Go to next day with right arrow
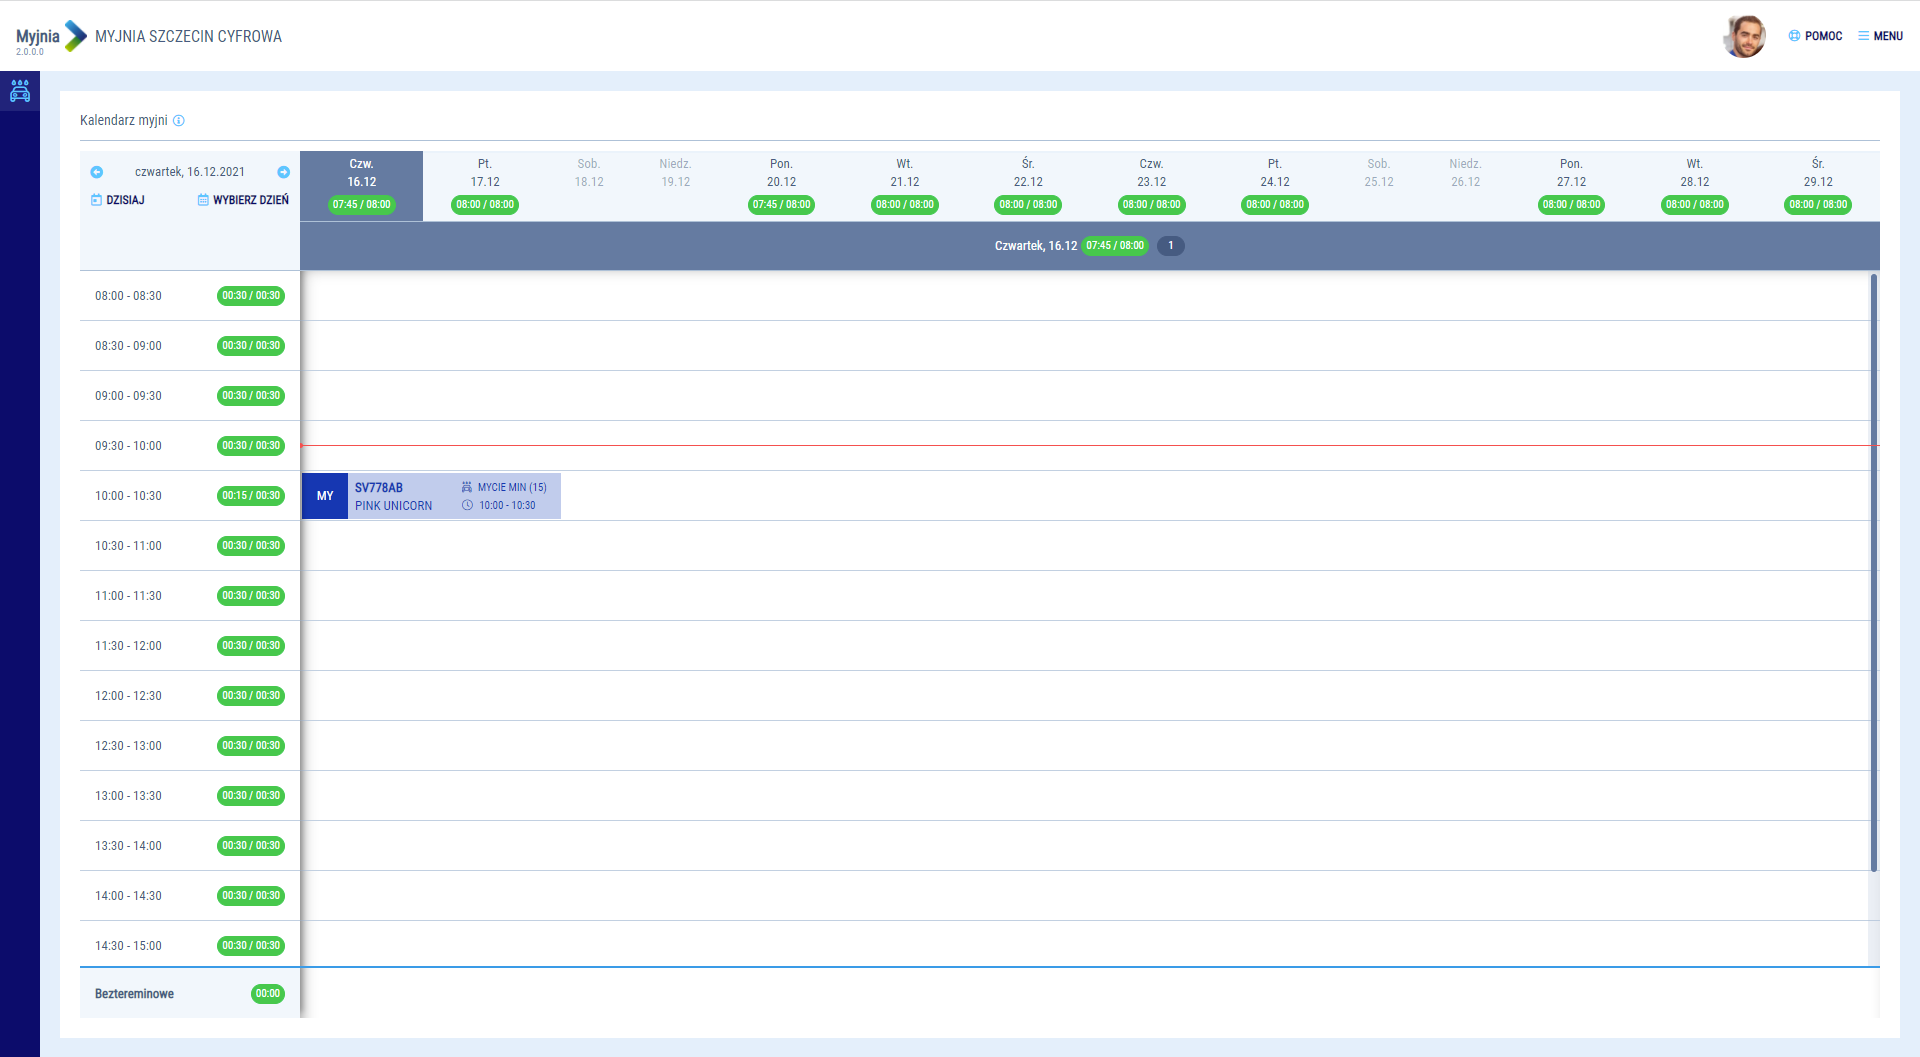 tap(283, 172)
